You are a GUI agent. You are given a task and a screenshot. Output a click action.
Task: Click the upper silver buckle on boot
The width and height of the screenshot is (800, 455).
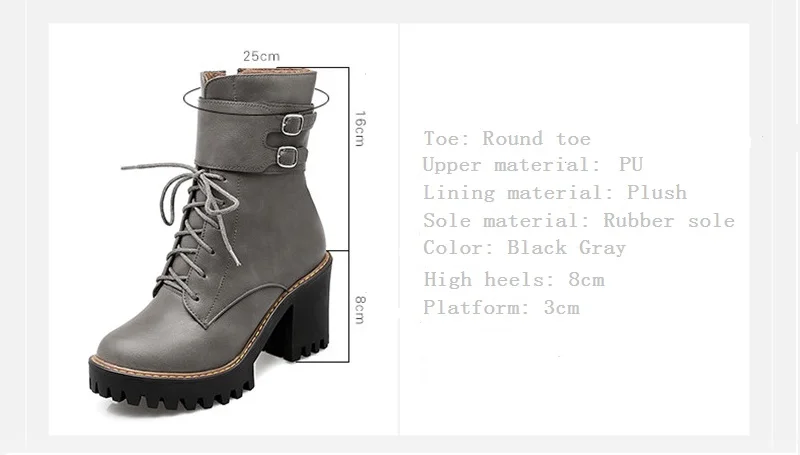293,125
